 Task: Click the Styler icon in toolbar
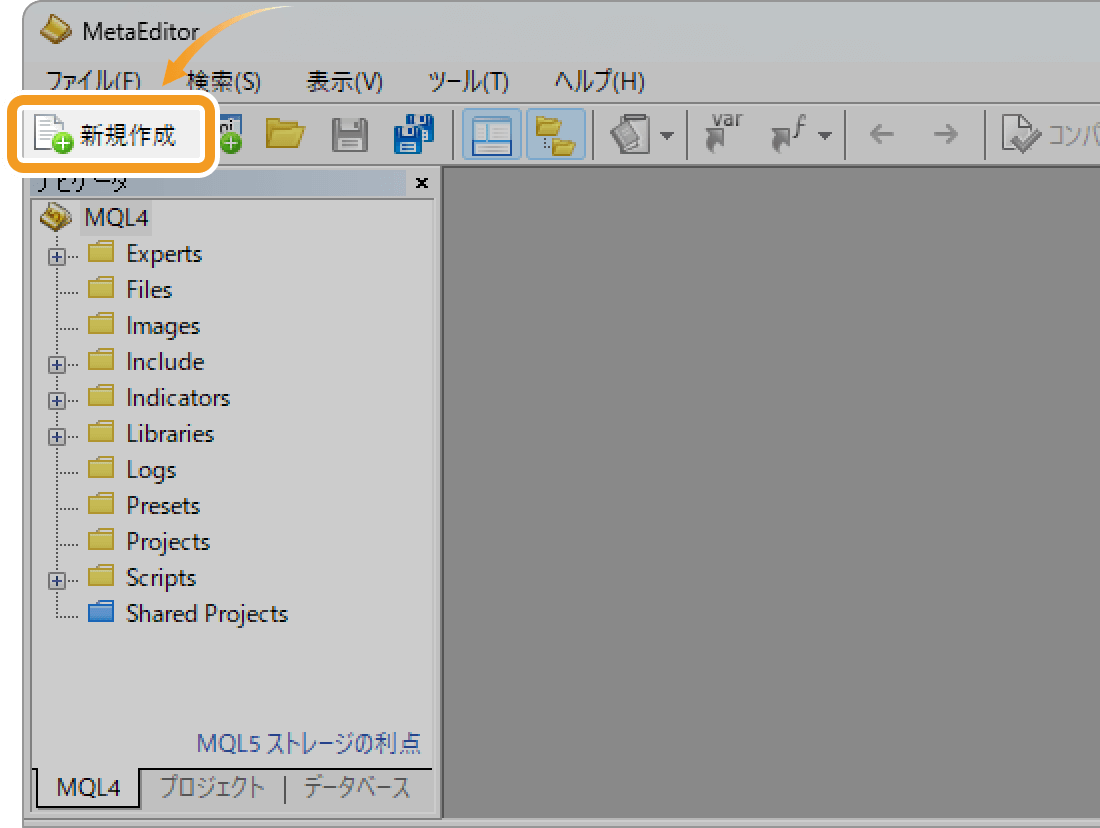629,133
